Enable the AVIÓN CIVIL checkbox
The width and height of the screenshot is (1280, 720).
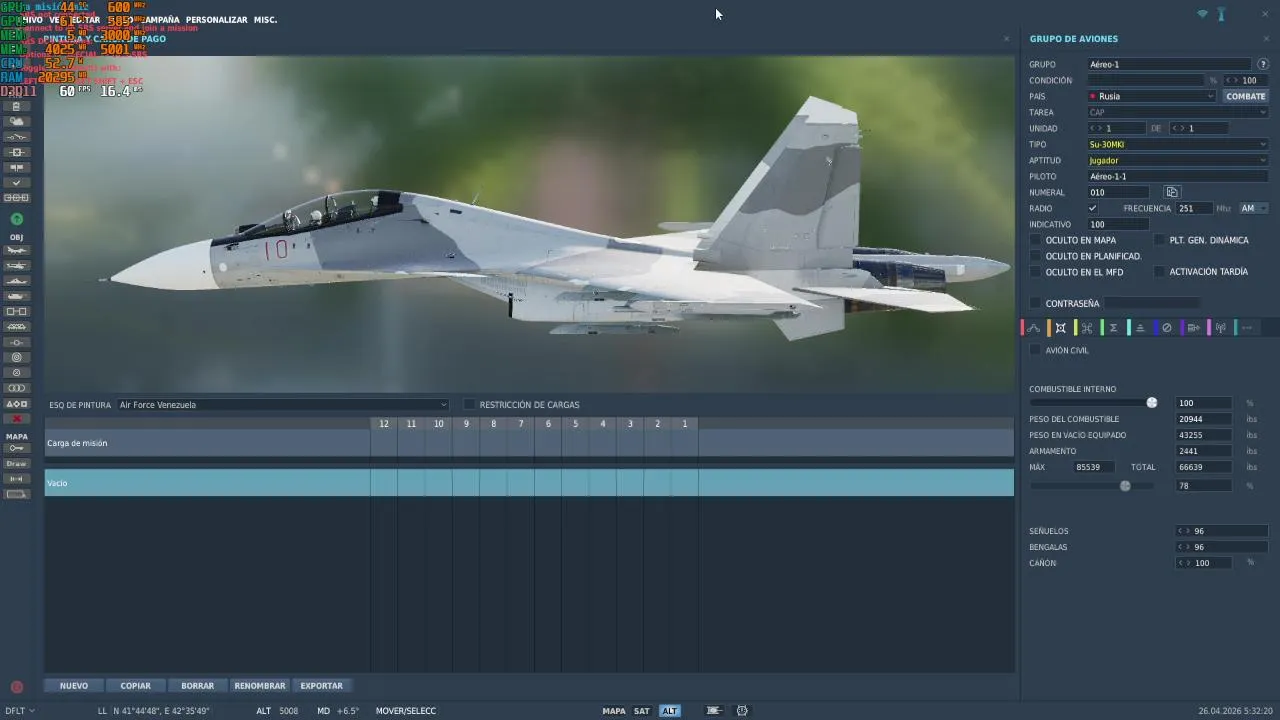1036,350
